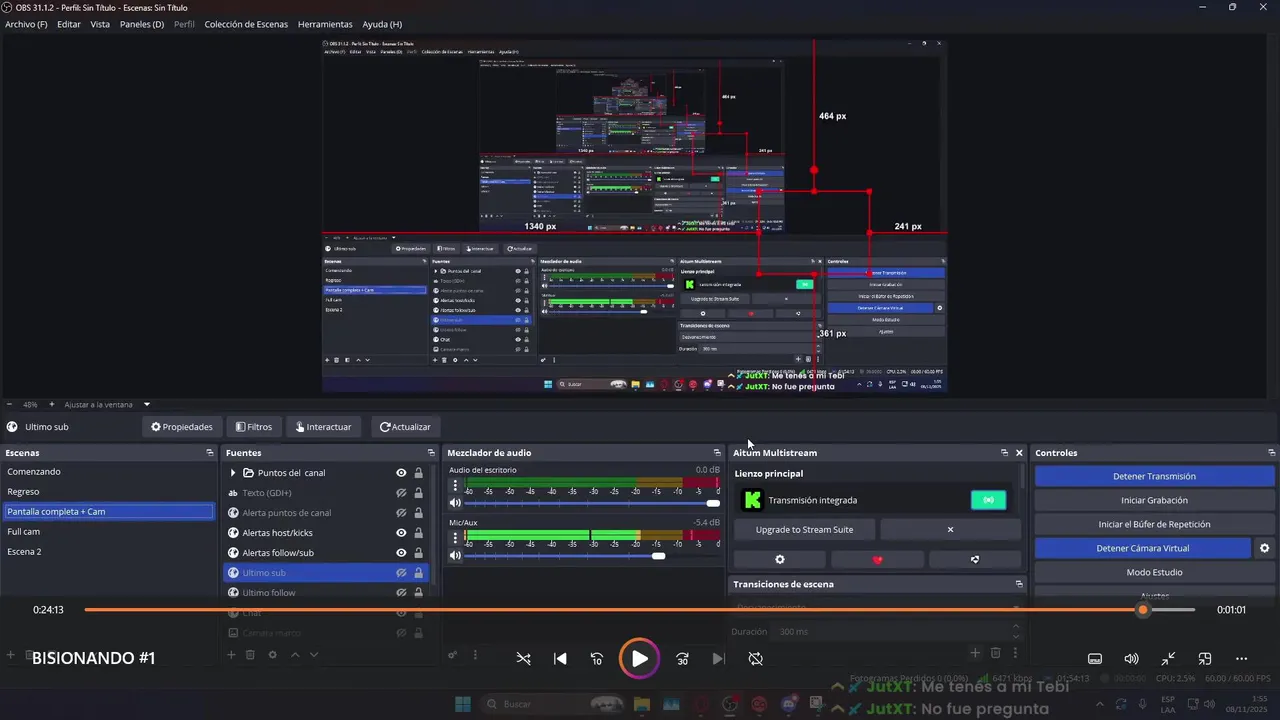Open virtual camera settings gear
Screen dimensions: 1280x720
coord(1264,548)
